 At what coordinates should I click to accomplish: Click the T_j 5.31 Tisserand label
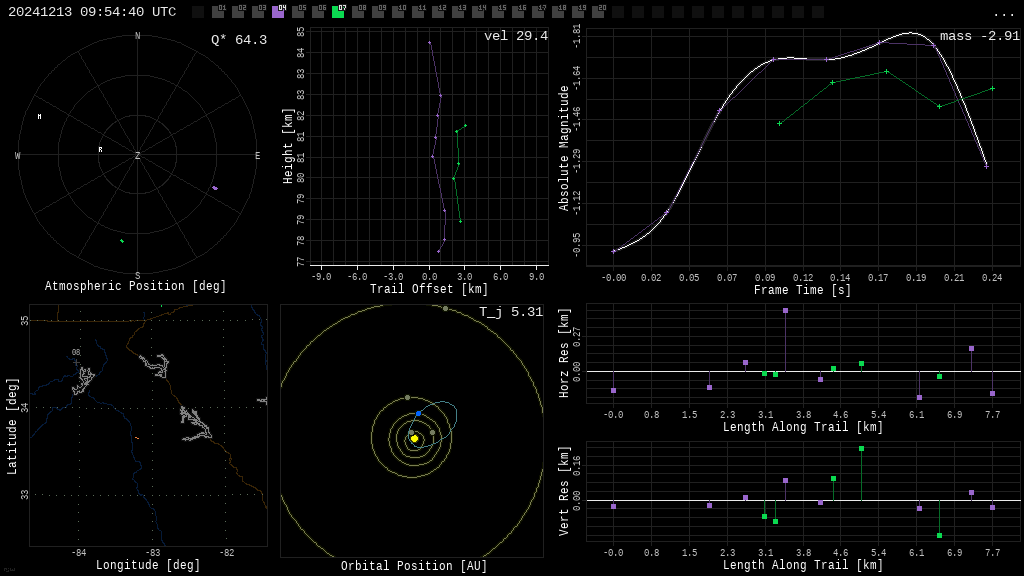pos(510,312)
